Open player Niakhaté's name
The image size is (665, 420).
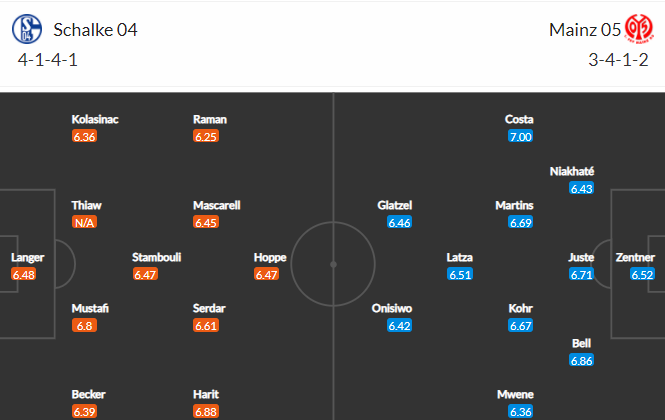(x=572, y=171)
